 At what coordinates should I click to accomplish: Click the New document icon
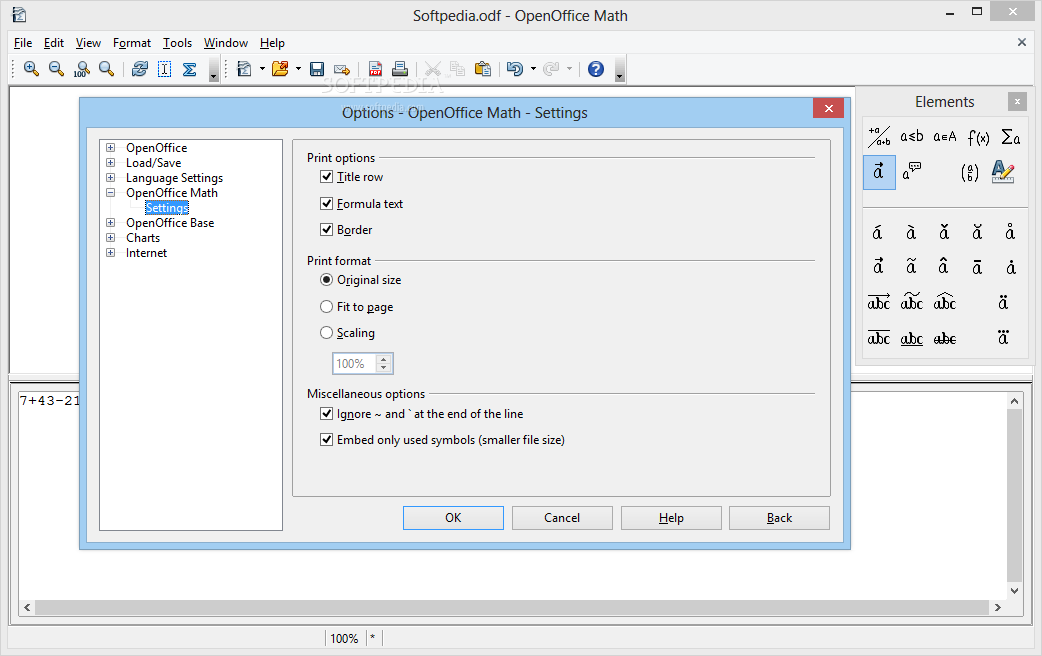245,68
